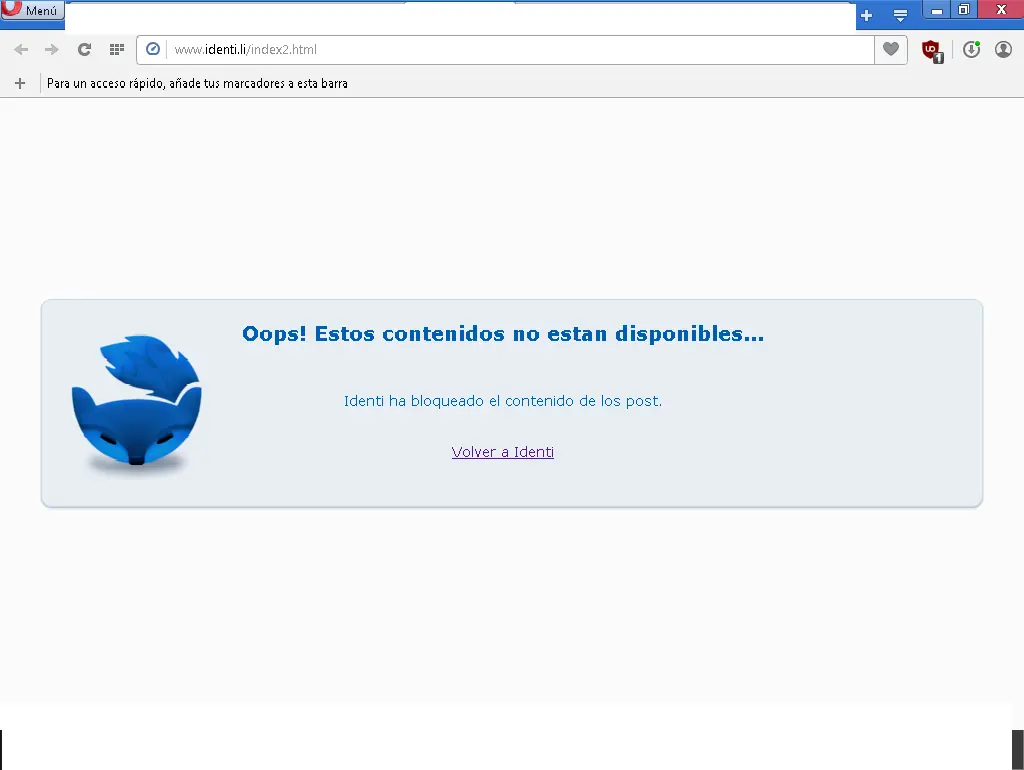1024x770 pixels.
Task: Bookmark page with the heart icon
Action: click(891, 50)
